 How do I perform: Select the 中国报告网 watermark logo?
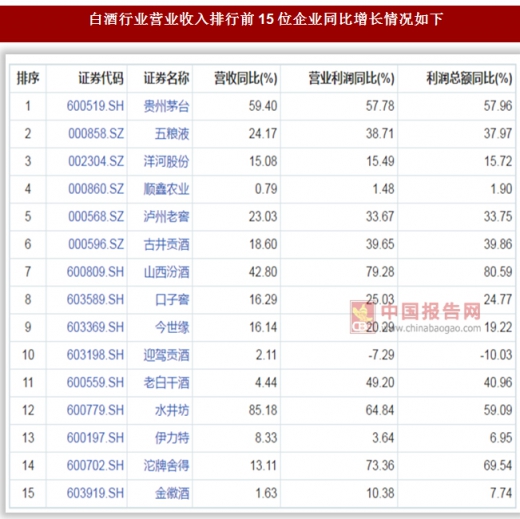point(415,317)
